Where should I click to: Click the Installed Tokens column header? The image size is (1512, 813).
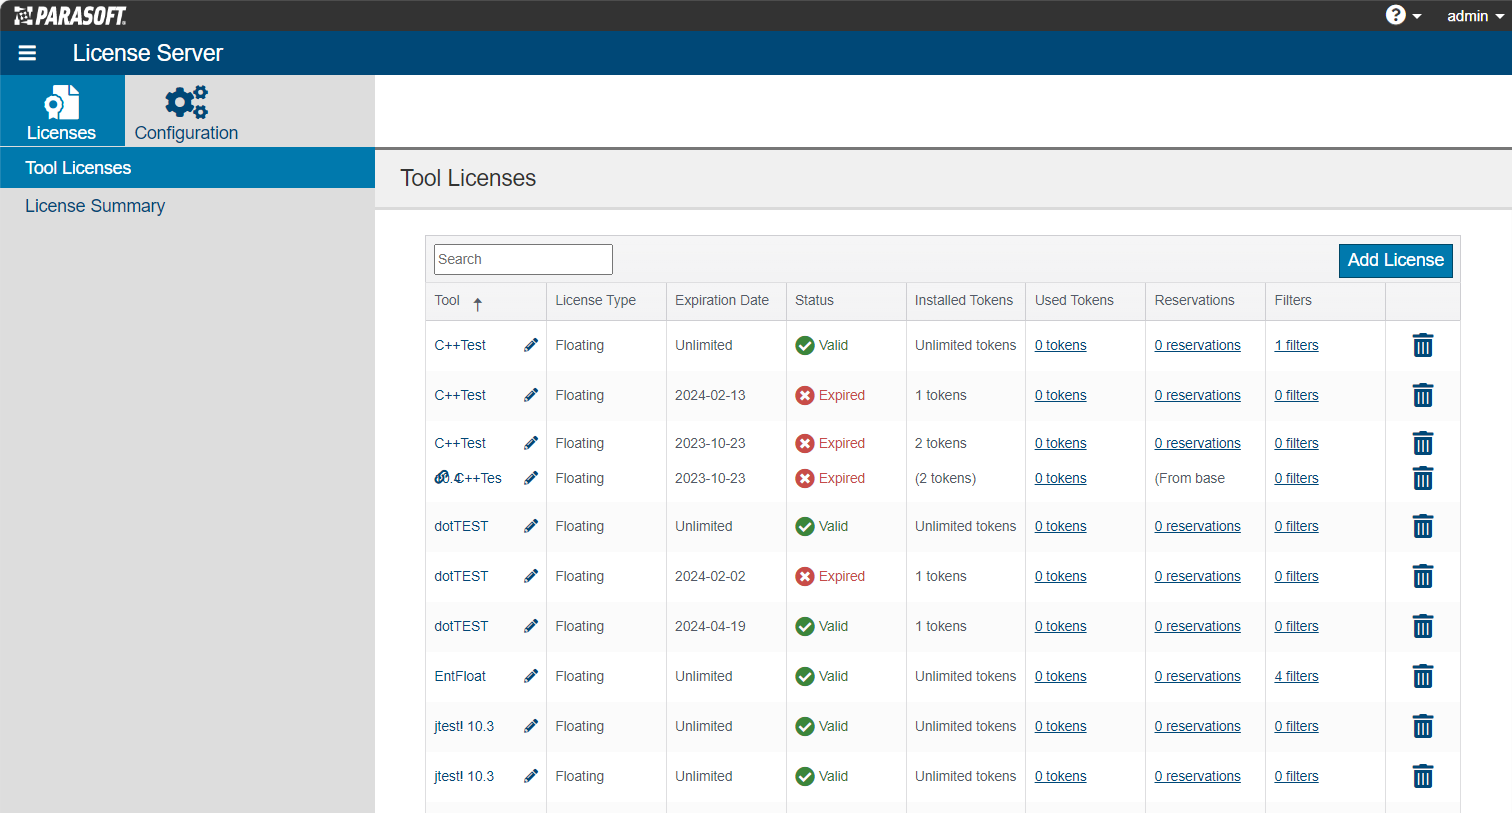coord(964,300)
